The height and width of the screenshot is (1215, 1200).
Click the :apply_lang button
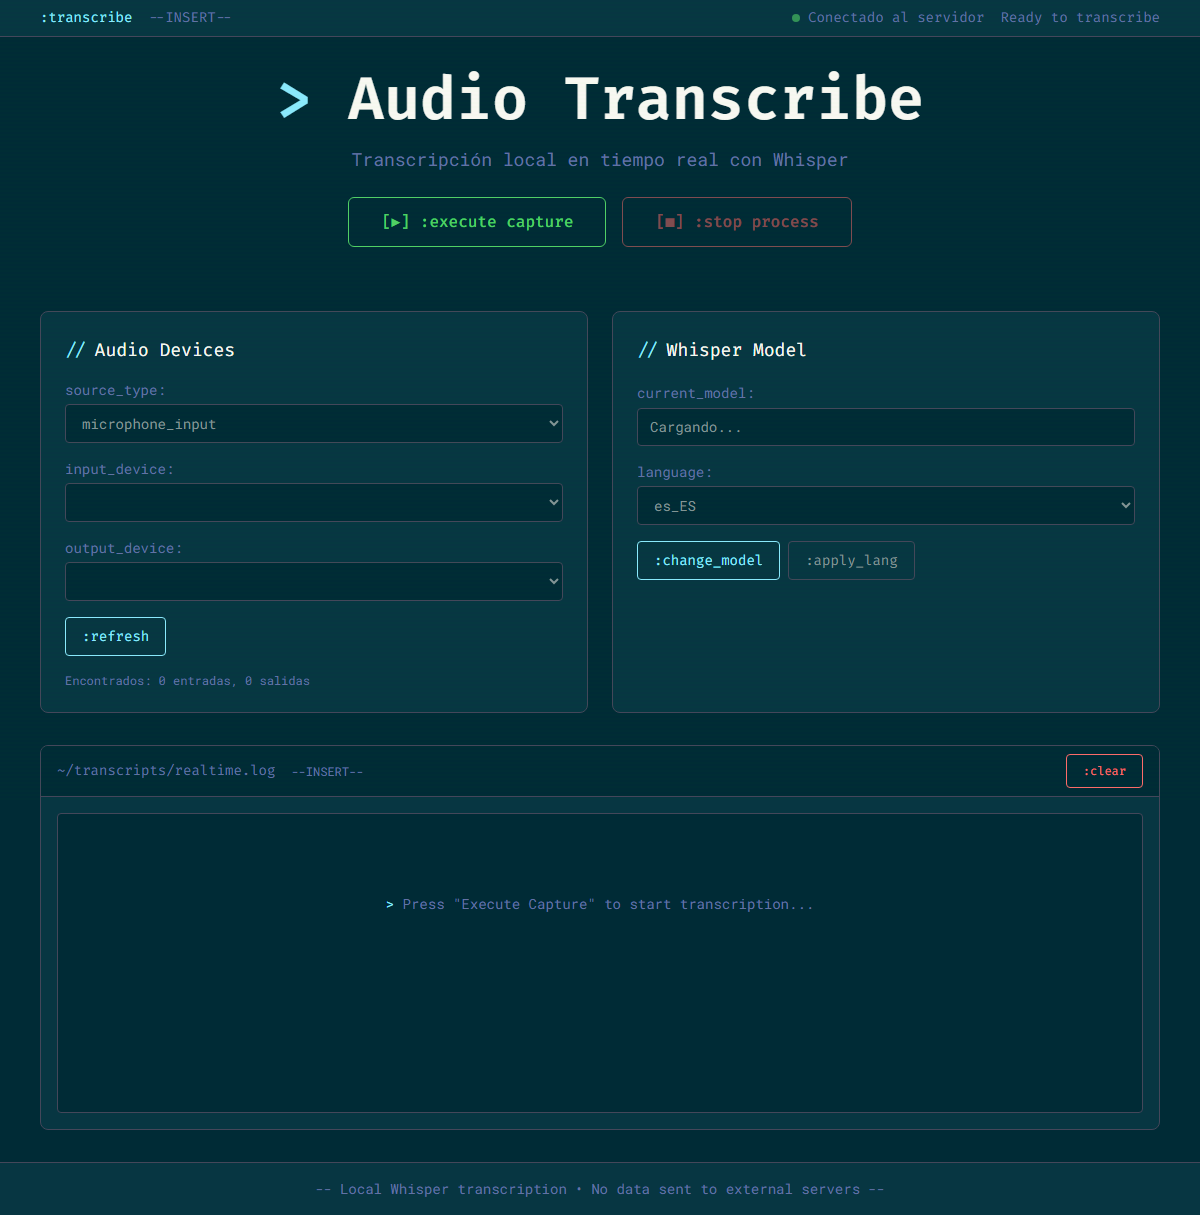coord(851,561)
